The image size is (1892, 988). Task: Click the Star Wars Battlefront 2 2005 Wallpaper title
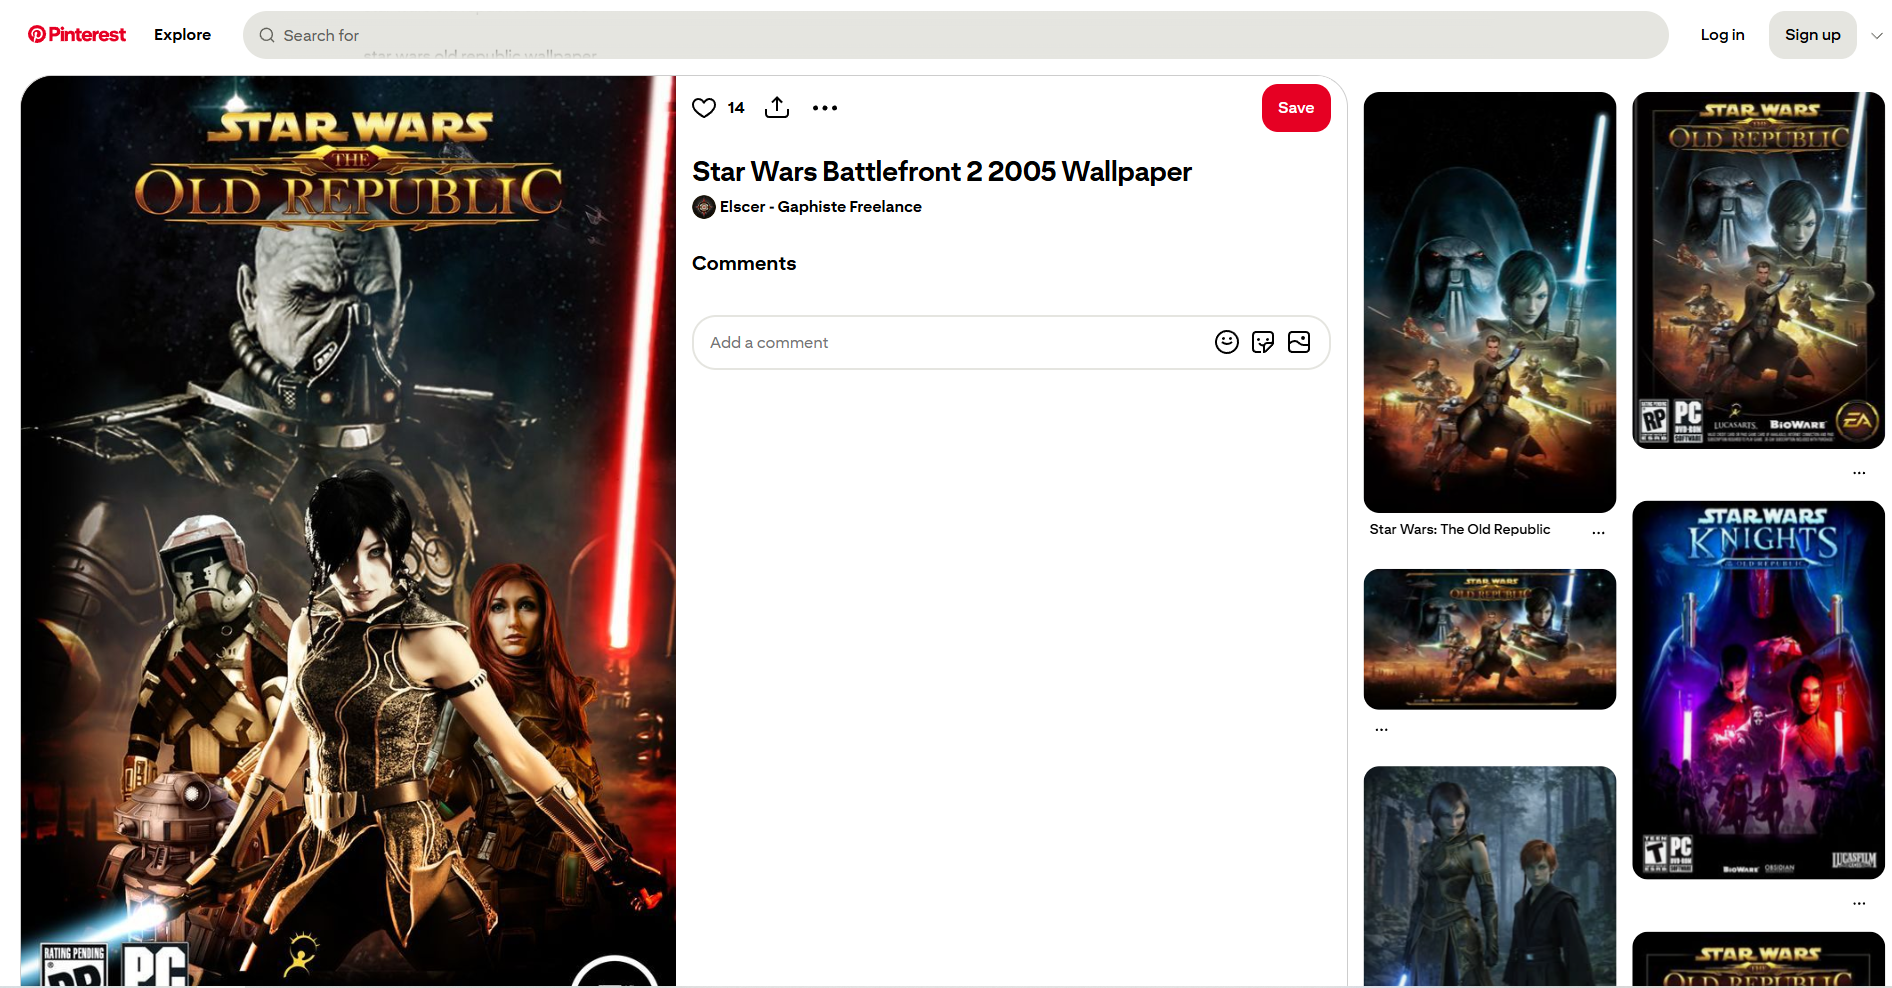942,171
